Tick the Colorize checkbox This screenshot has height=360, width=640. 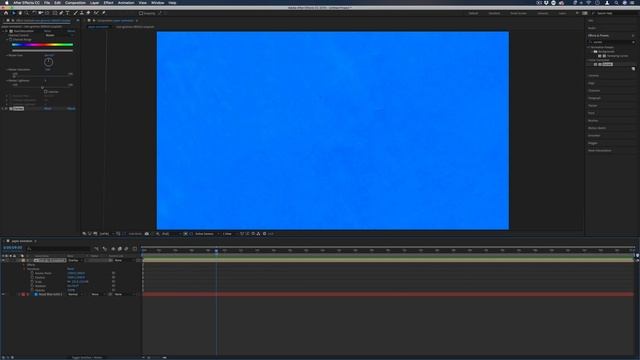[x=45, y=92]
